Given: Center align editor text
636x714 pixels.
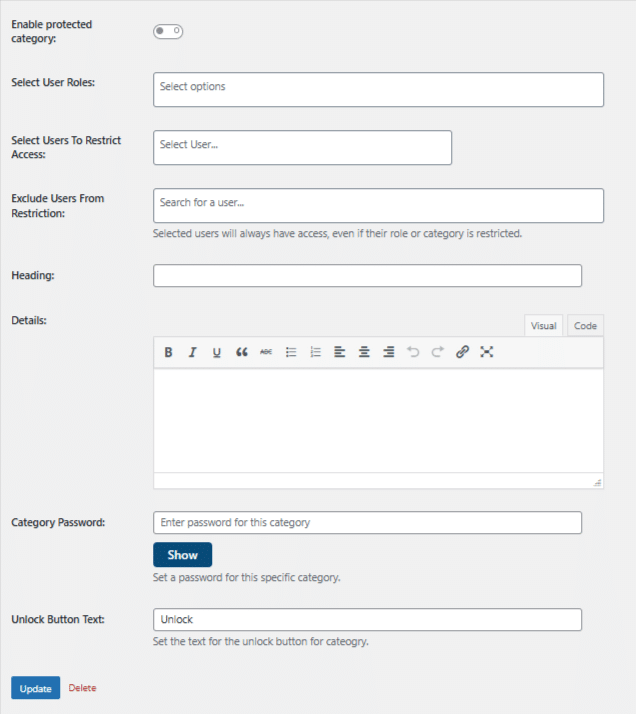Looking at the screenshot, I should pos(364,352).
